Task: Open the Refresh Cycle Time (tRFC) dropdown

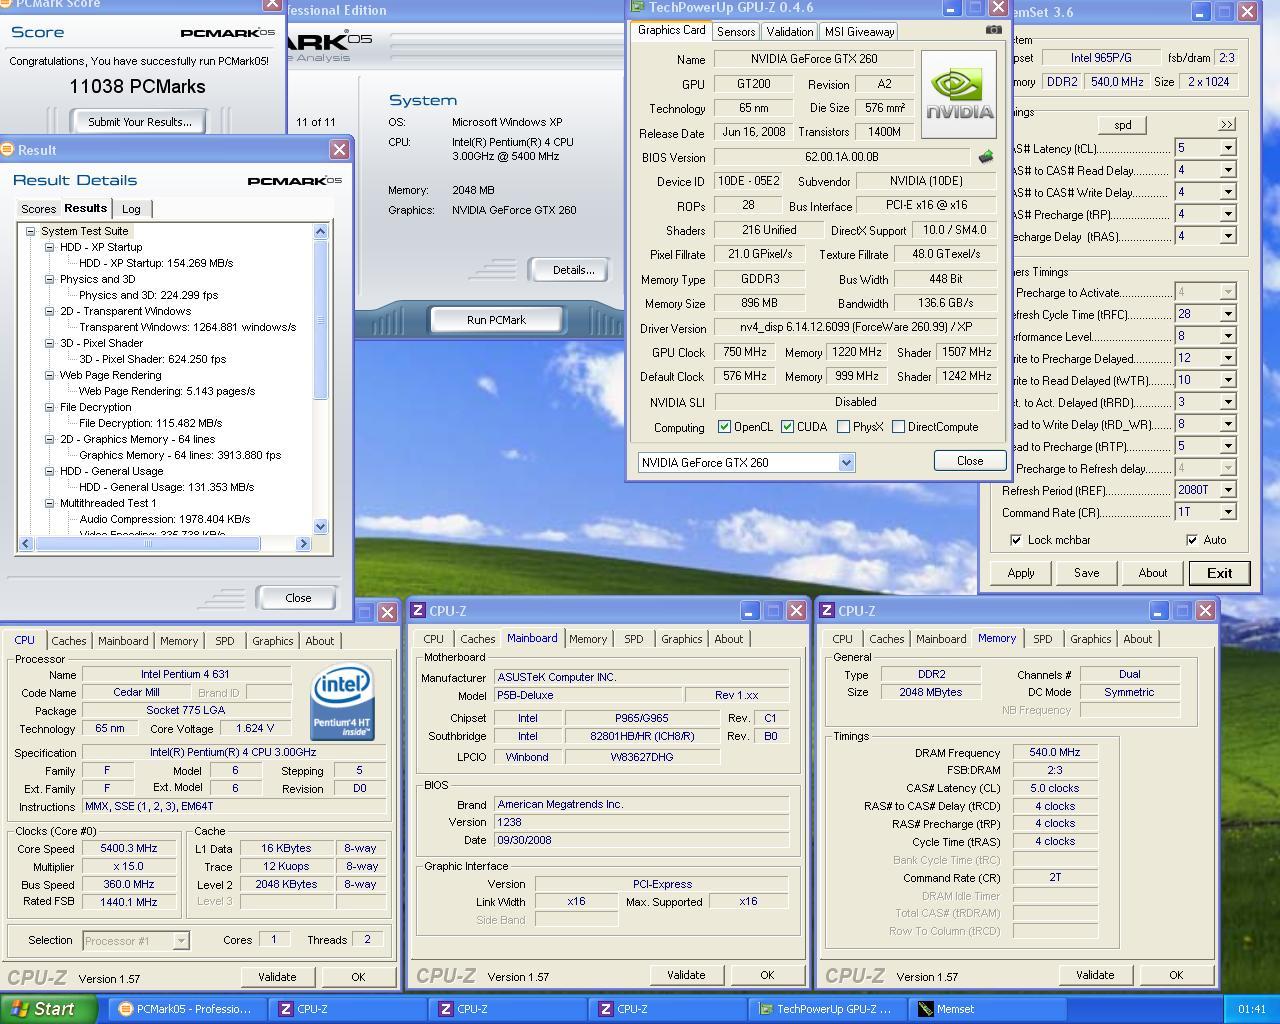Action: coord(1227,314)
